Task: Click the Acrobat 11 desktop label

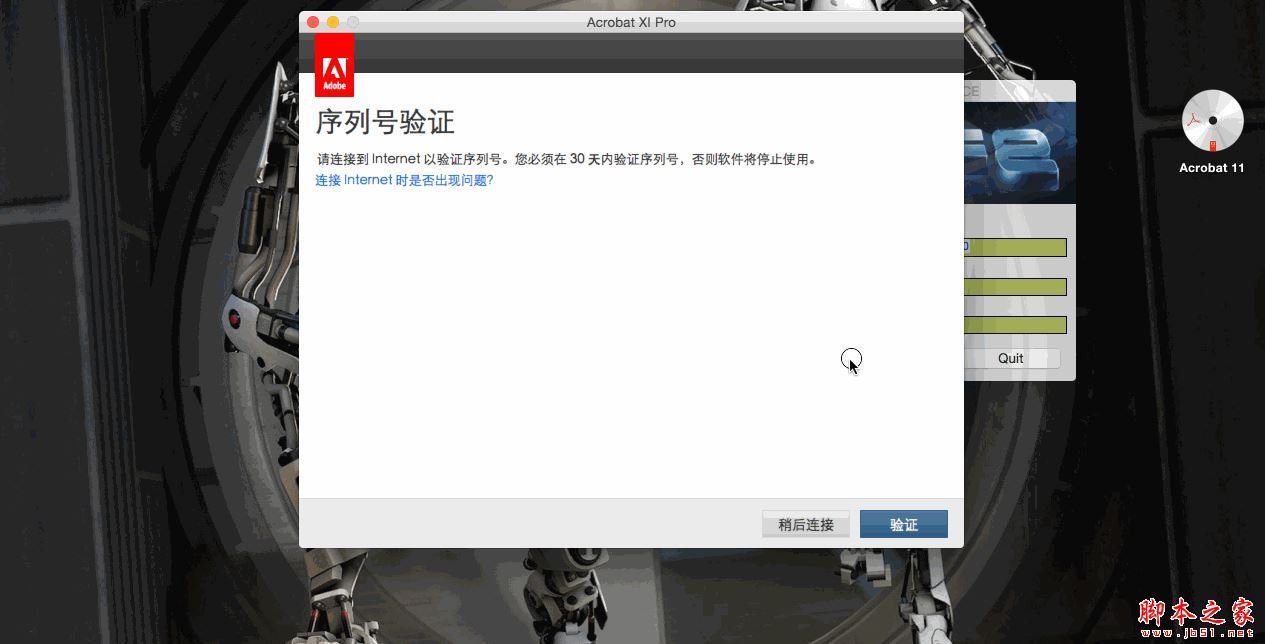Action: click(1212, 168)
